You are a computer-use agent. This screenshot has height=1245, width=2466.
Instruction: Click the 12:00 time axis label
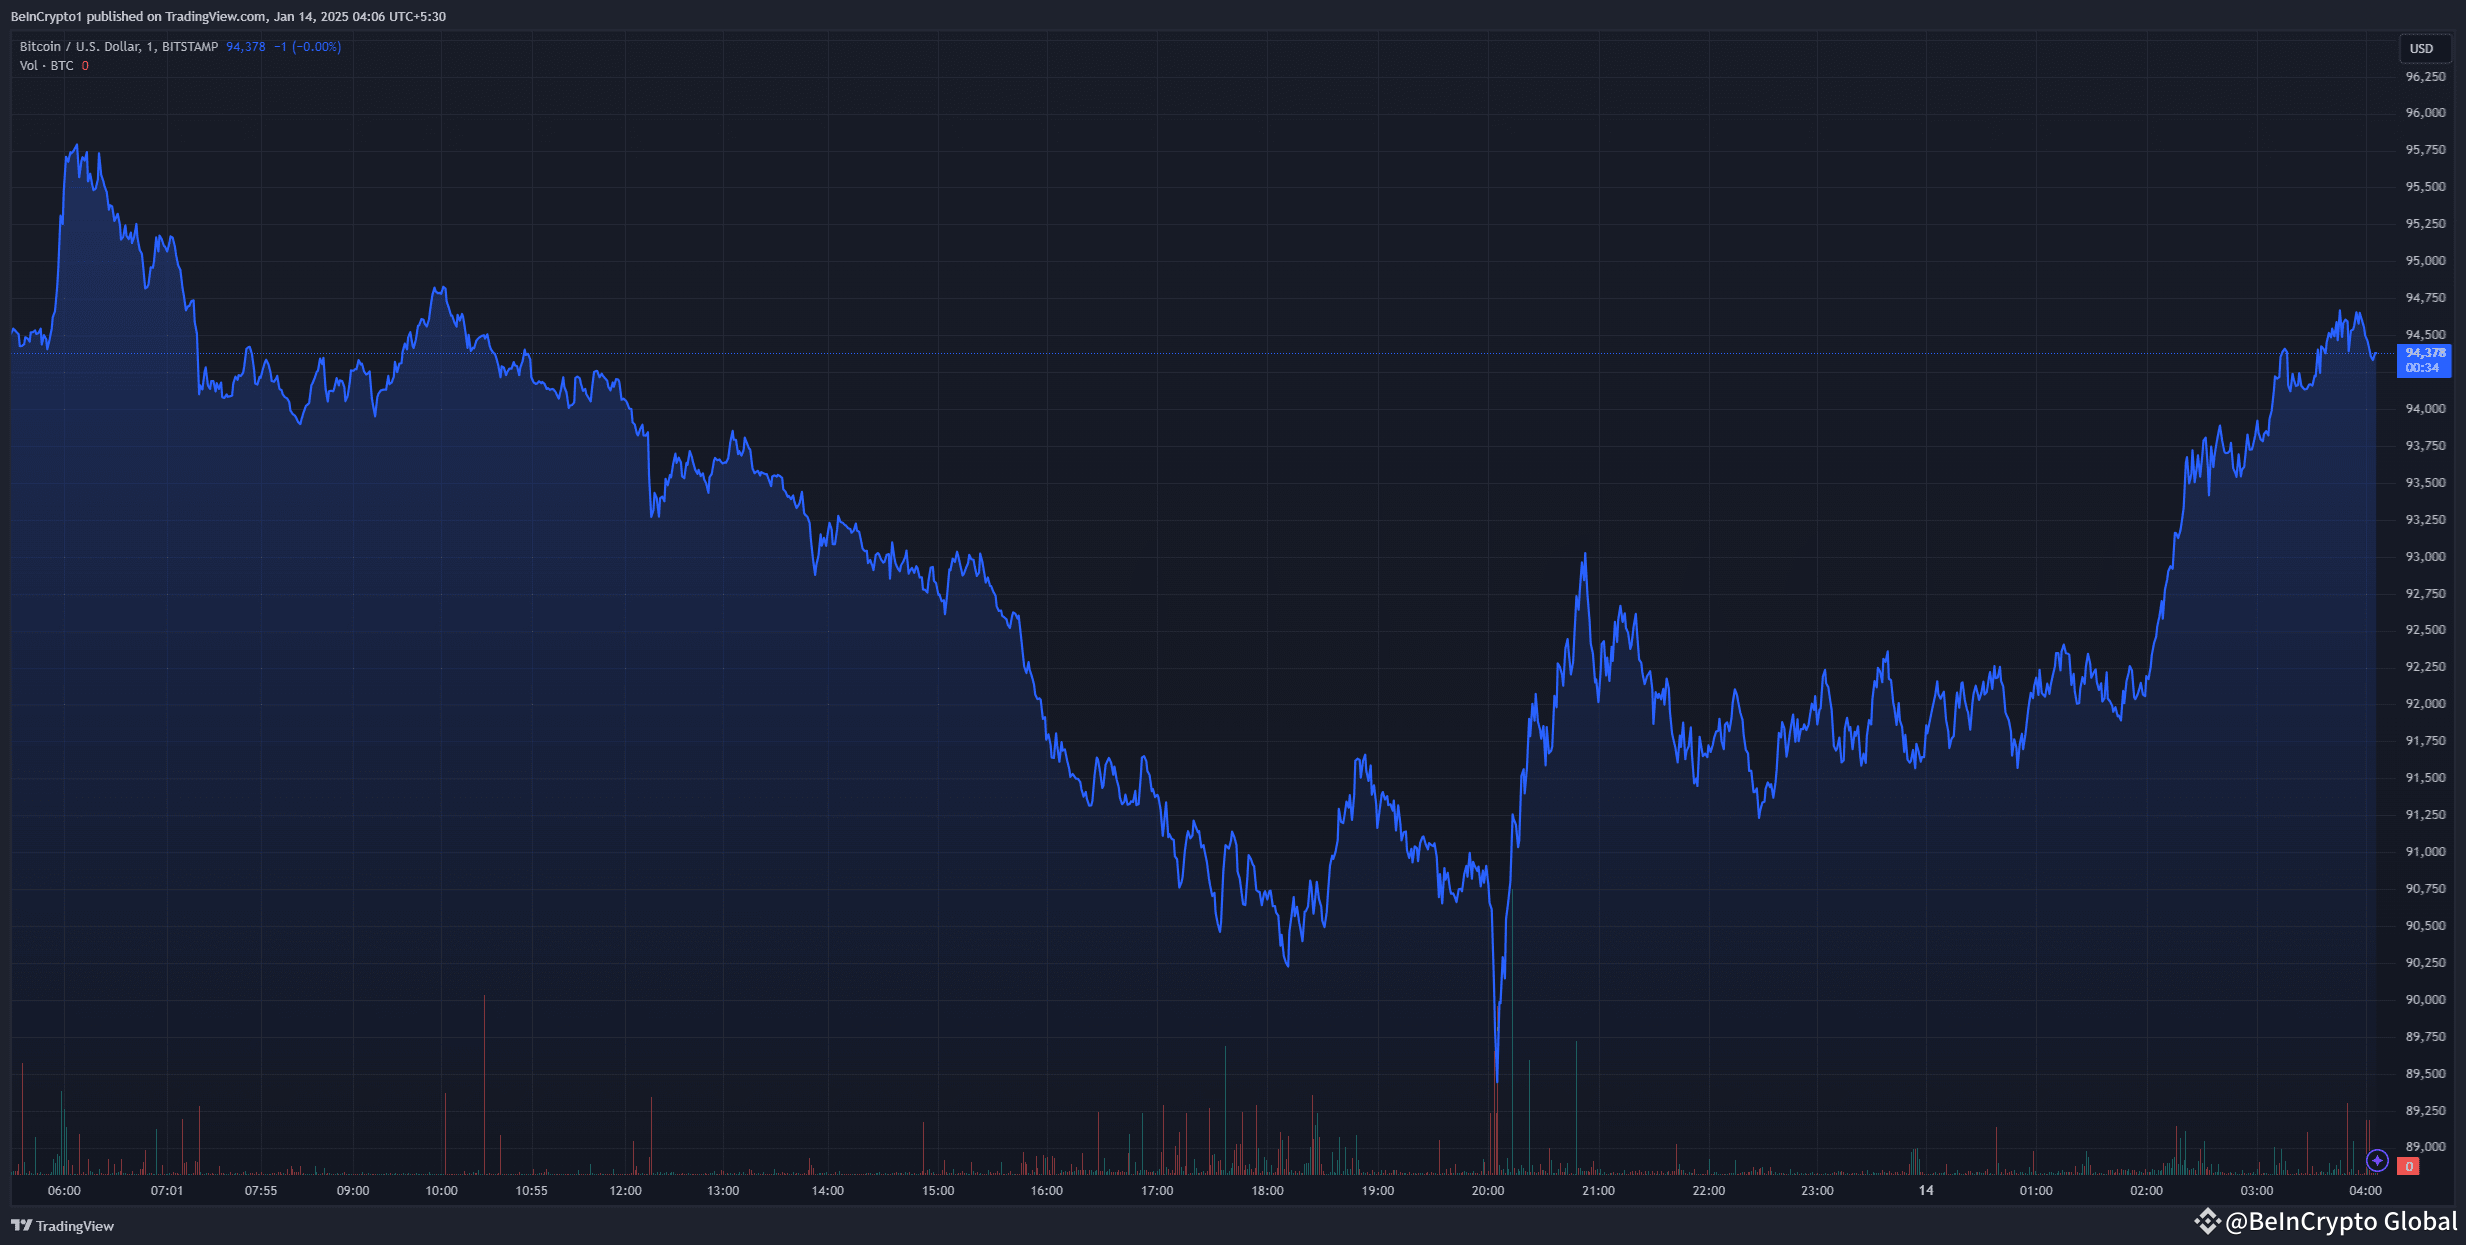pos(626,1191)
